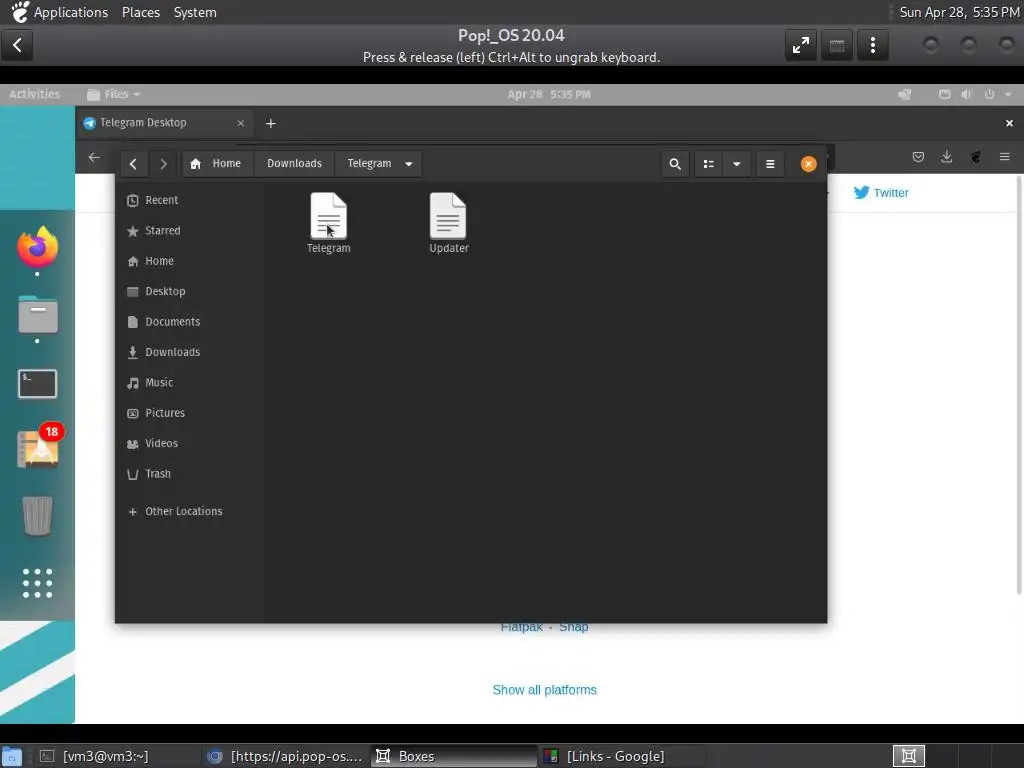Open the Files hamburger menu
Screen dimensions: 1024x768
click(x=771, y=164)
